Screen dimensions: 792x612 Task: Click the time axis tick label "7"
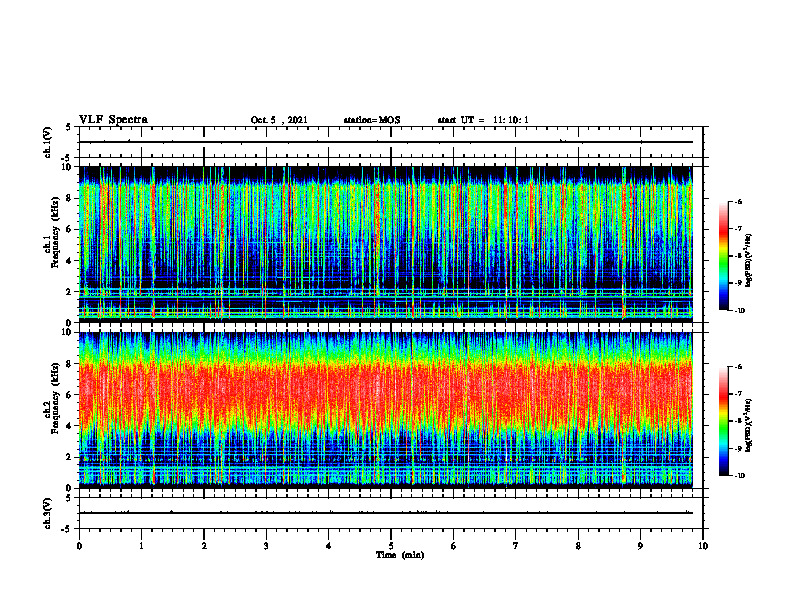pyautogui.click(x=516, y=546)
